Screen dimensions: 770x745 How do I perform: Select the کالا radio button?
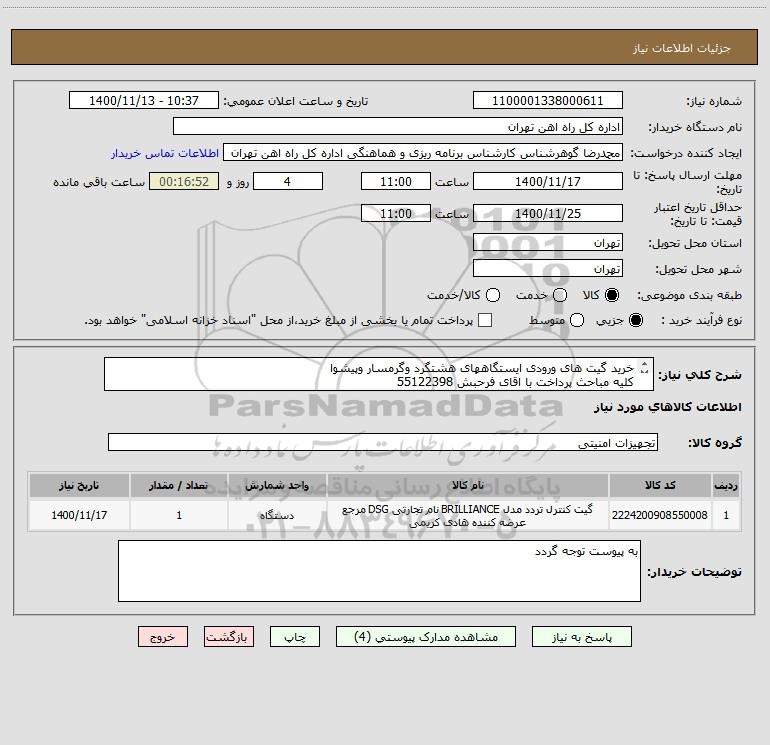pos(612,295)
